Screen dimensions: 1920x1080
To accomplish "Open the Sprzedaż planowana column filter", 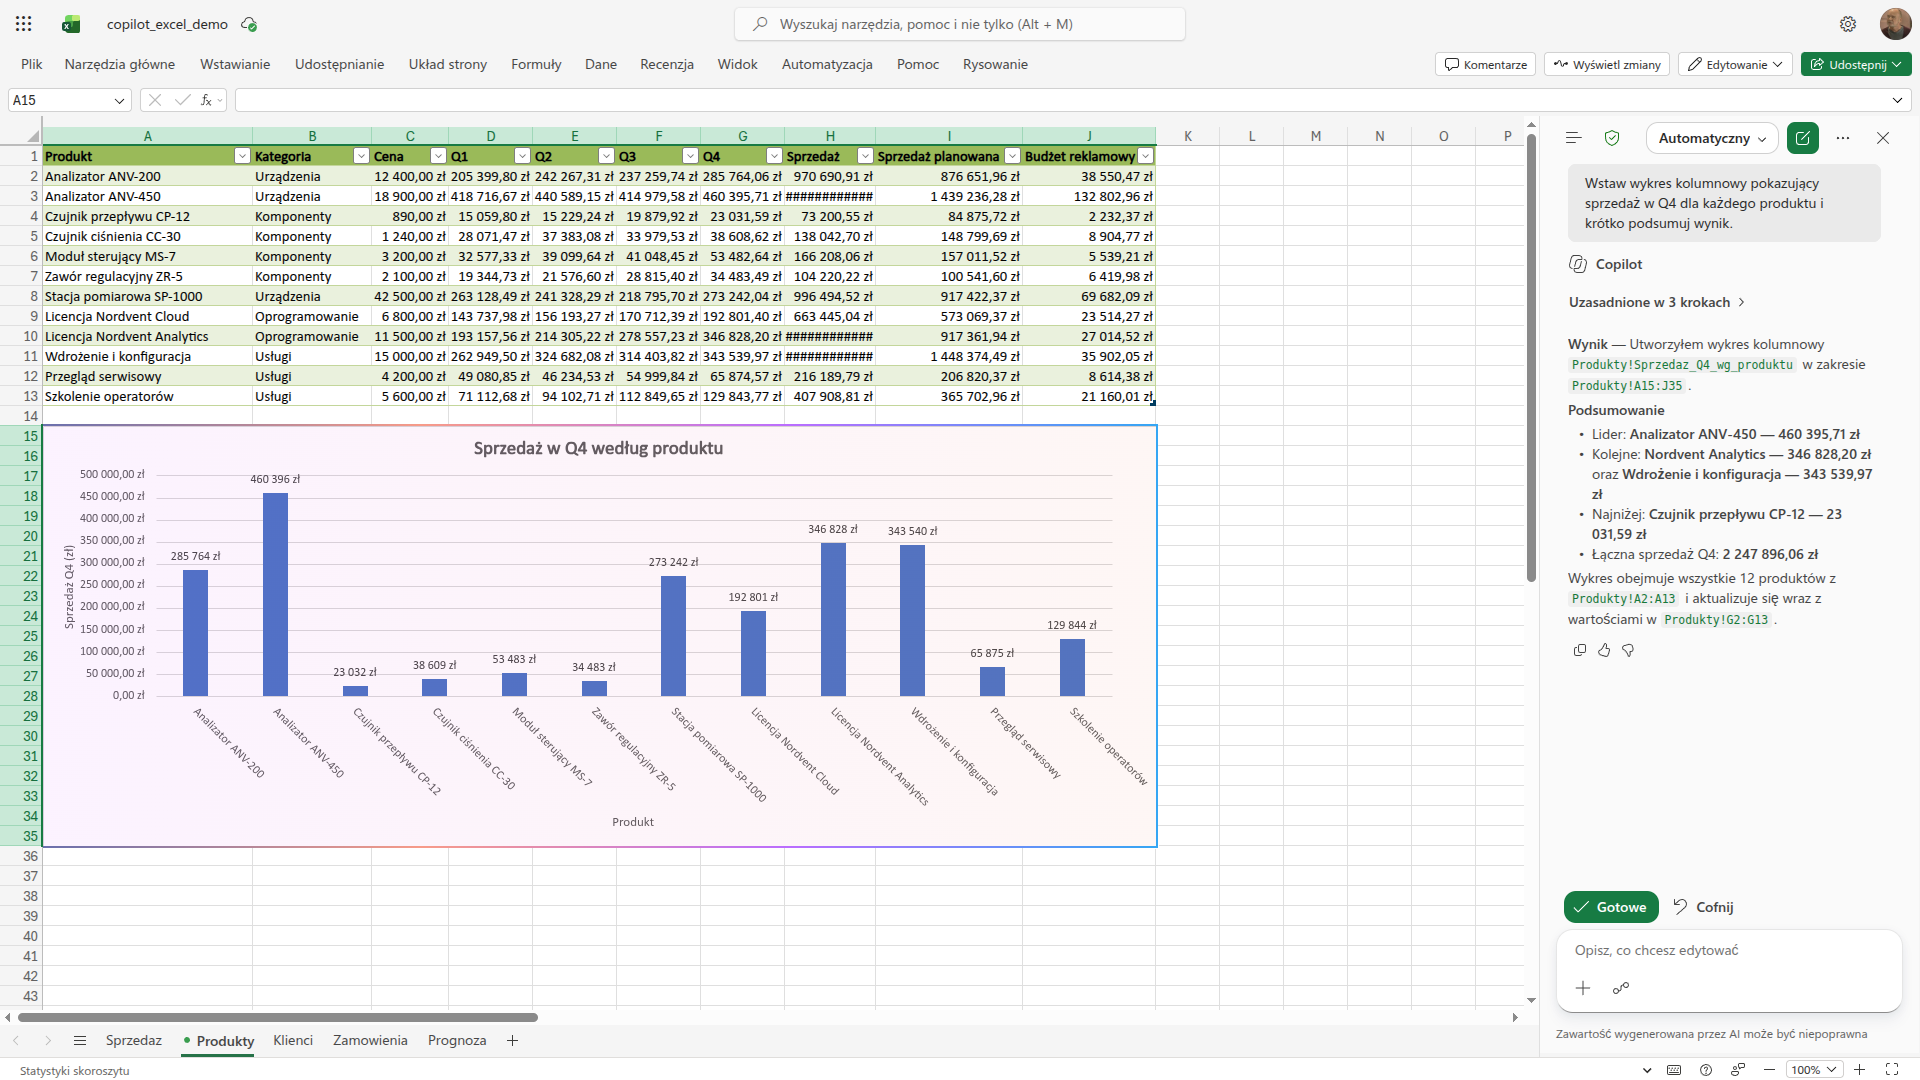I will (1012, 156).
